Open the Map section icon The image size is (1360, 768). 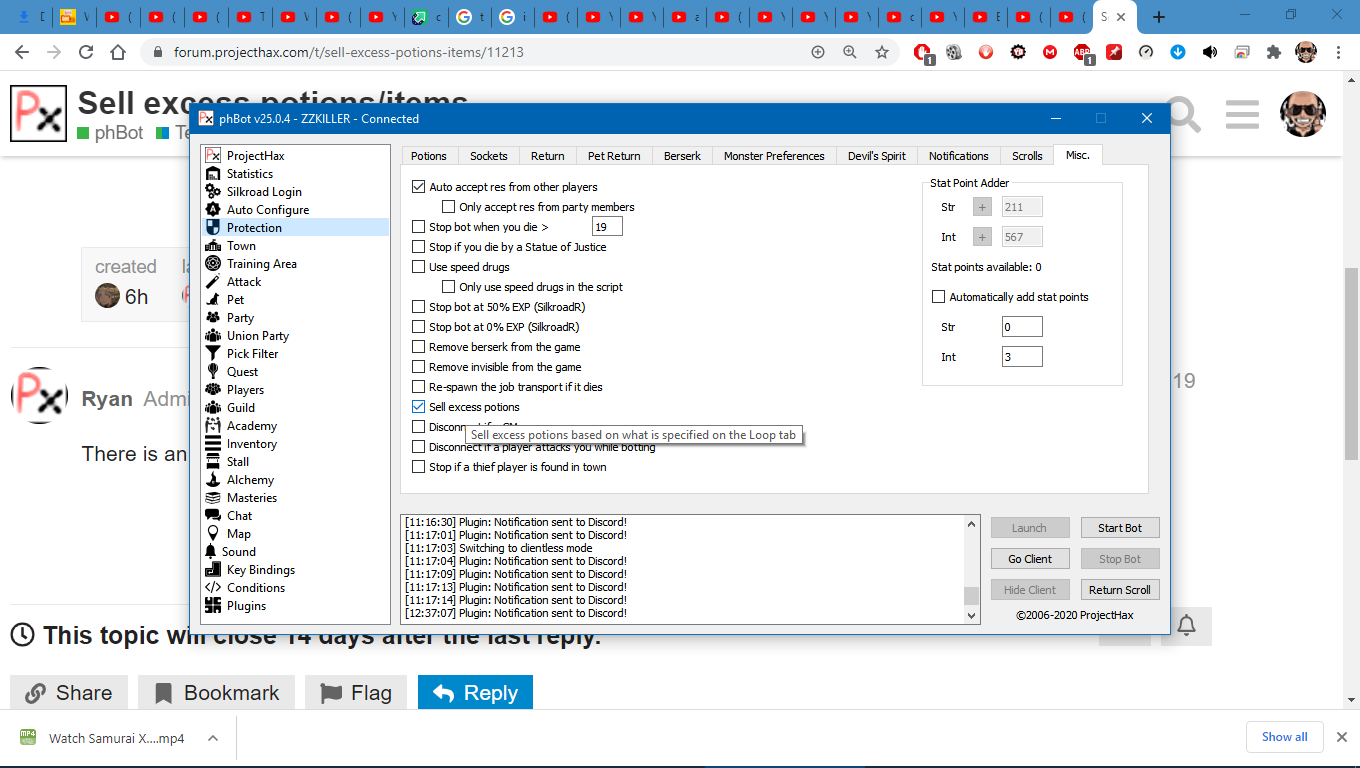212,534
